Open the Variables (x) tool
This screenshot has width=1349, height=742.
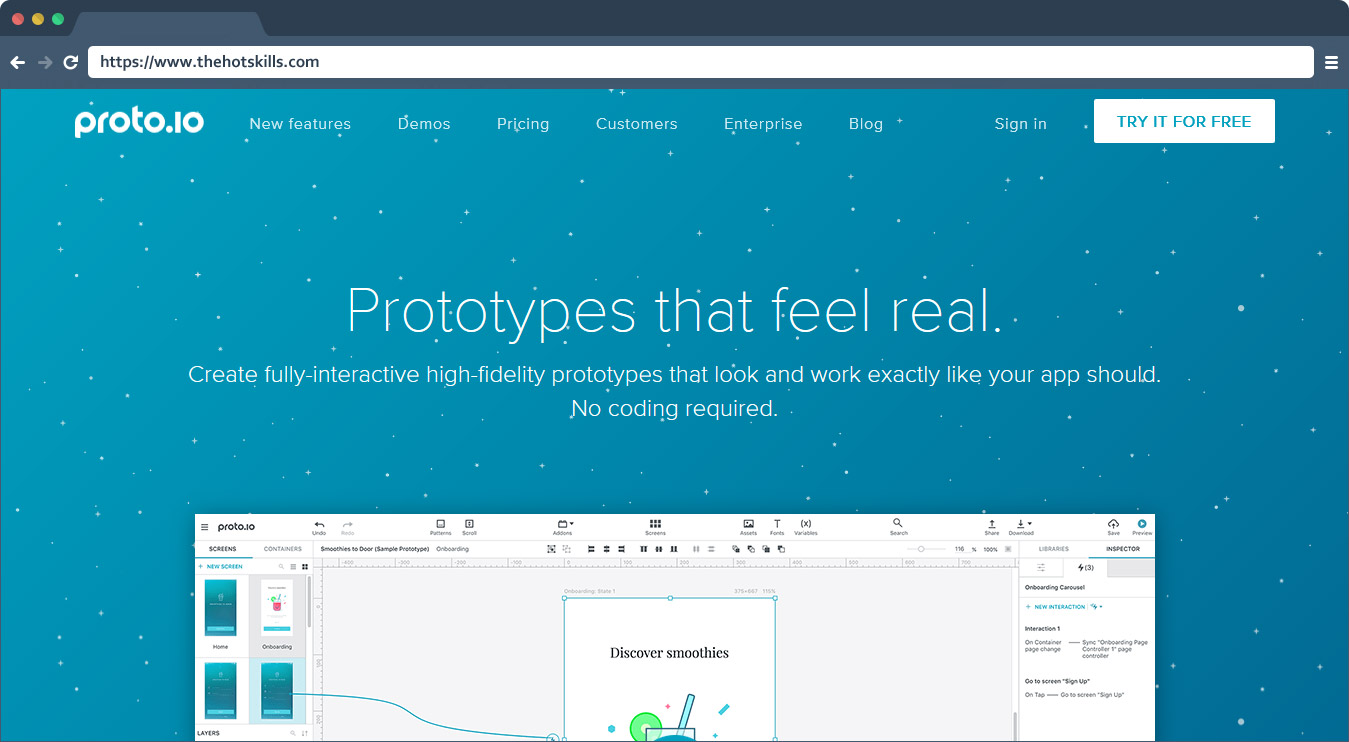coord(806,524)
